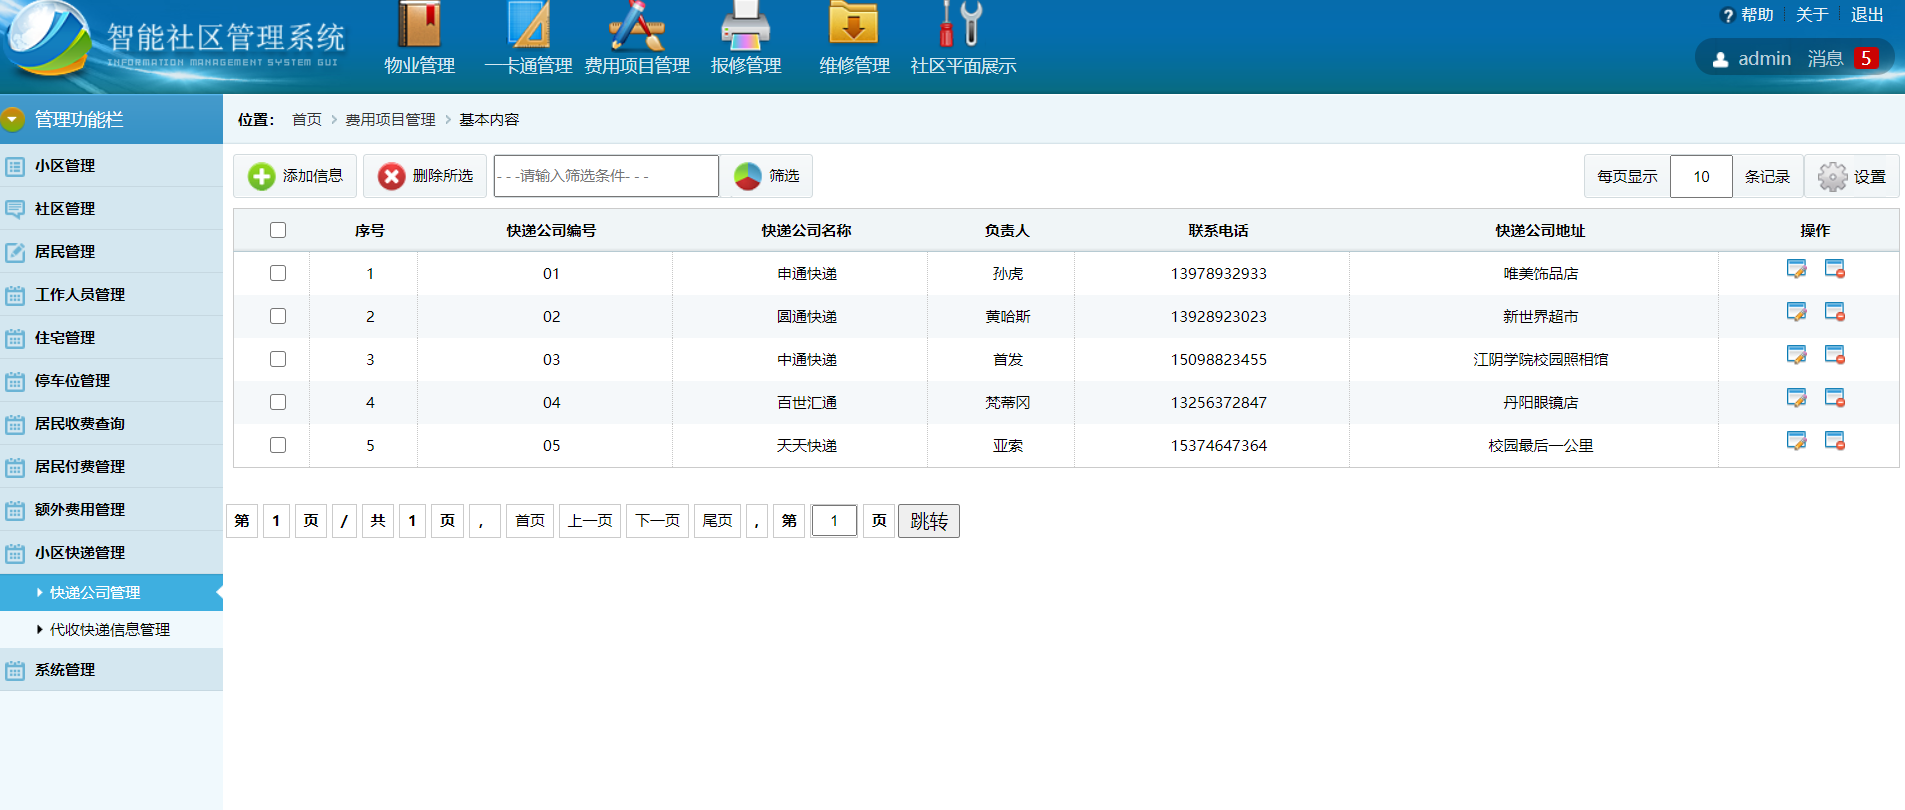Click the green plus 添加信息 icon

point(261,177)
